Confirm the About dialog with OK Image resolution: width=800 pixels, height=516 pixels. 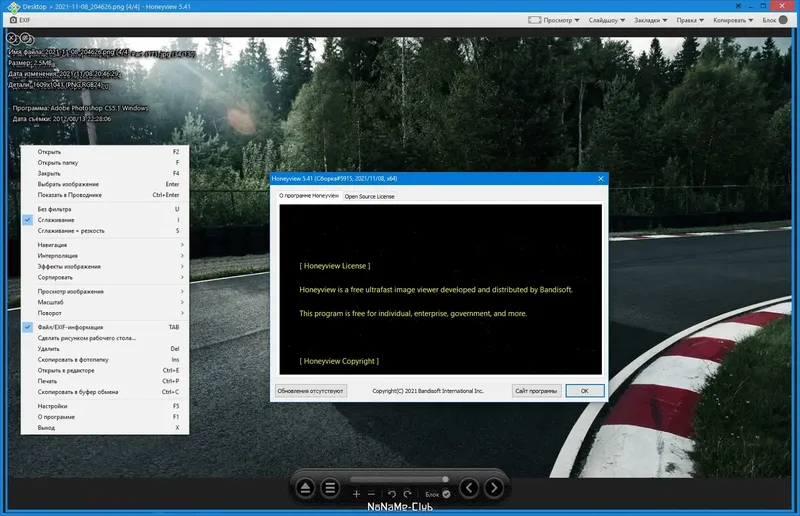pyautogui.click(x=585, y=391)
